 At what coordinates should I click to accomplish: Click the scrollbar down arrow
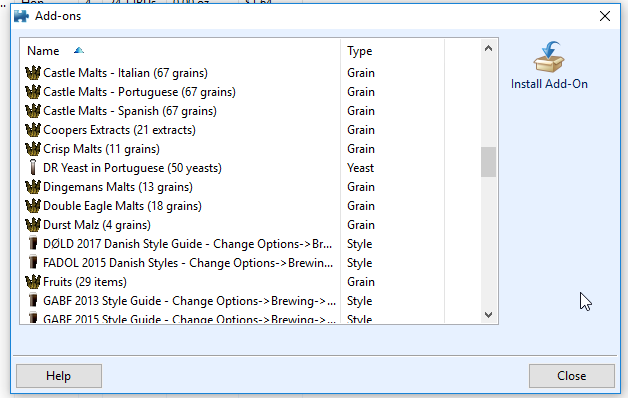click(x=488, y=315)
